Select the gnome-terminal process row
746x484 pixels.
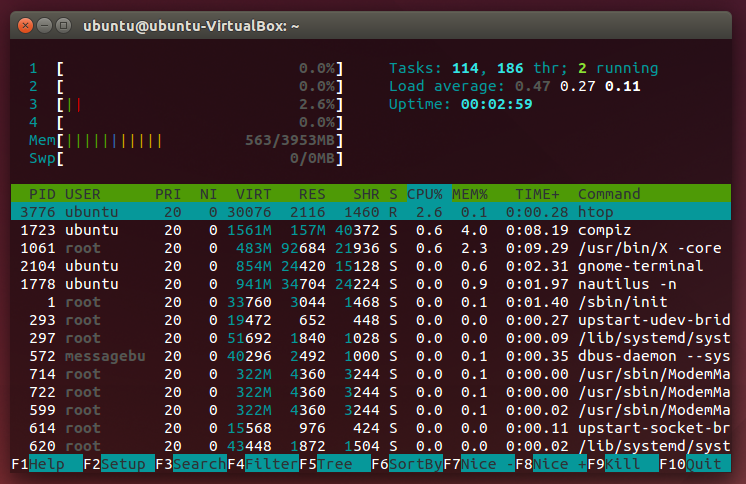(371, 266)
